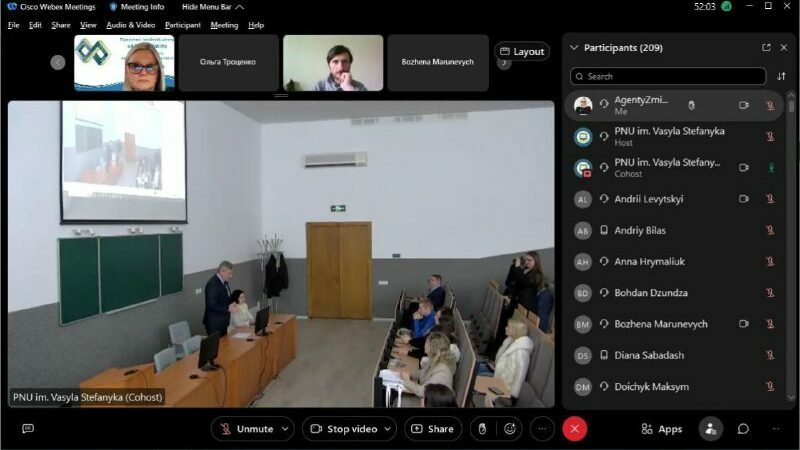Click the participants Search field
Image resolution: width=800 pixels, height=450 pixels.
click(x=668, y=76)
